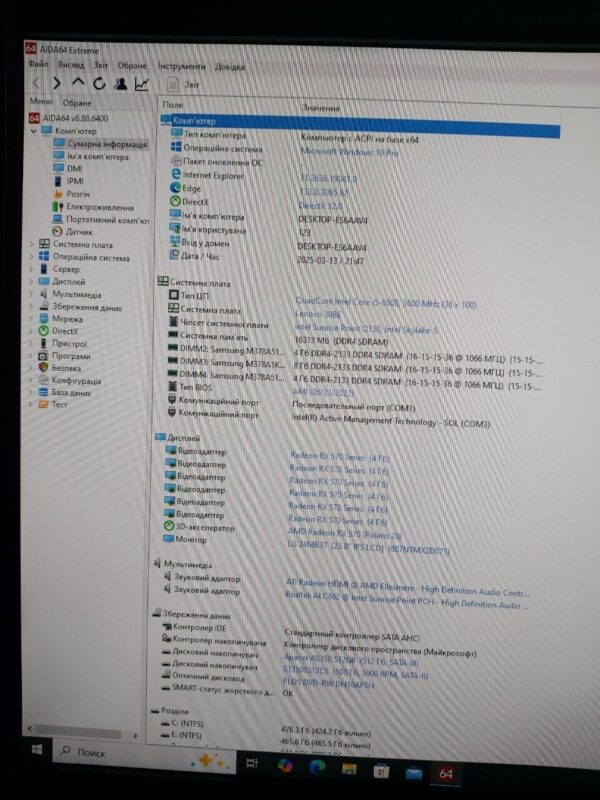Viewport: 600px width, 800px height.
Task: Switch to the Меню panel tab
Action: coord(41,102)
